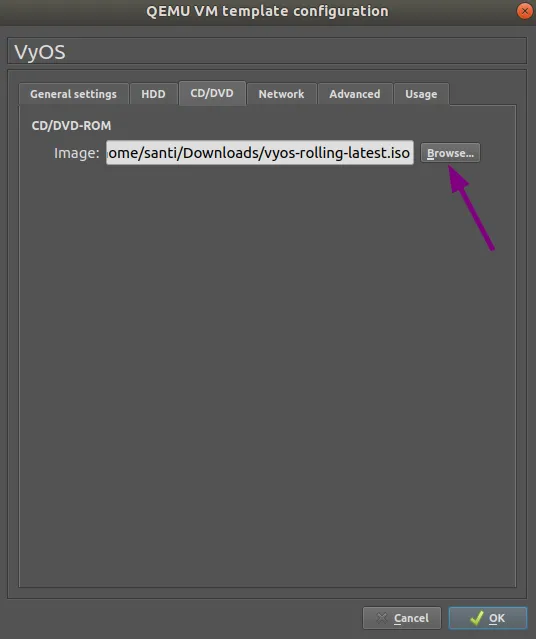Switch to the General settings tab
Image resolution: width=536 pixels, height=639 pixels.
[73, 94]
